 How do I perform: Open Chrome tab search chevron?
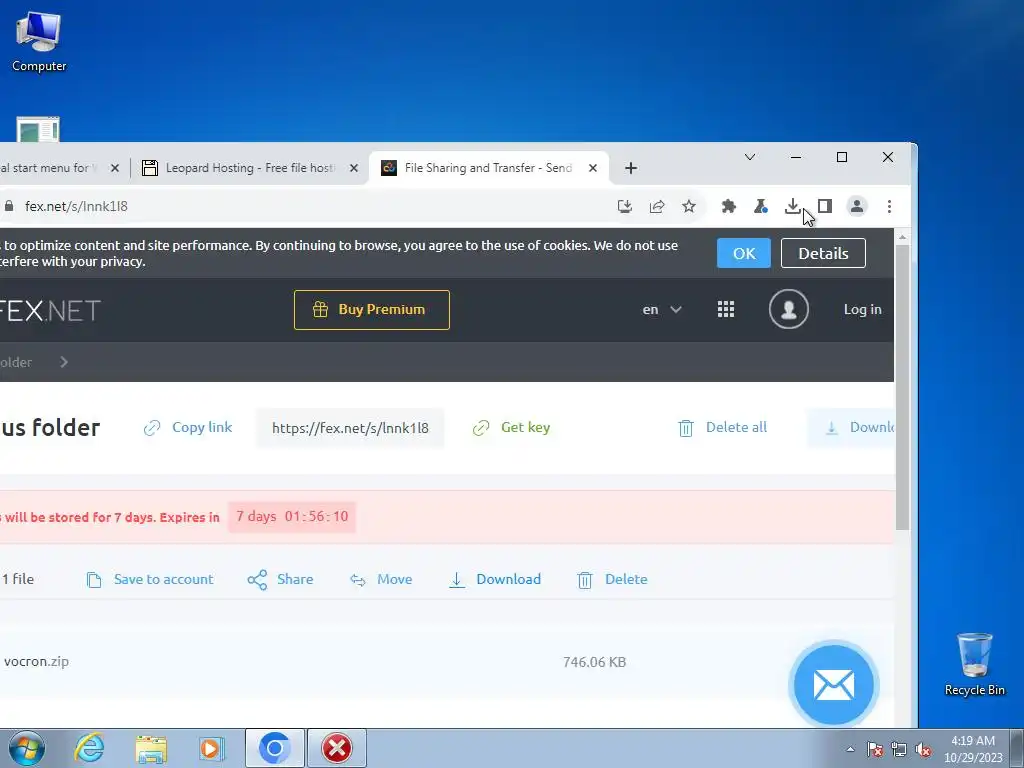[x=750, y=157]
